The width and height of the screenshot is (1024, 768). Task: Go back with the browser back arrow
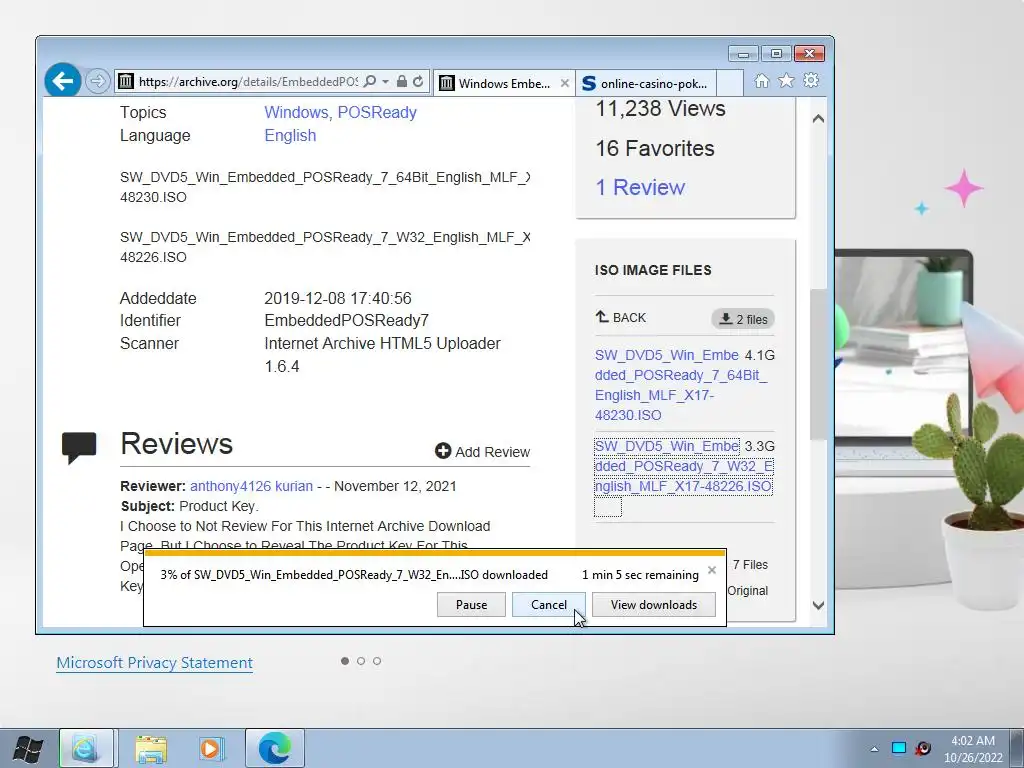coord(63,81)
